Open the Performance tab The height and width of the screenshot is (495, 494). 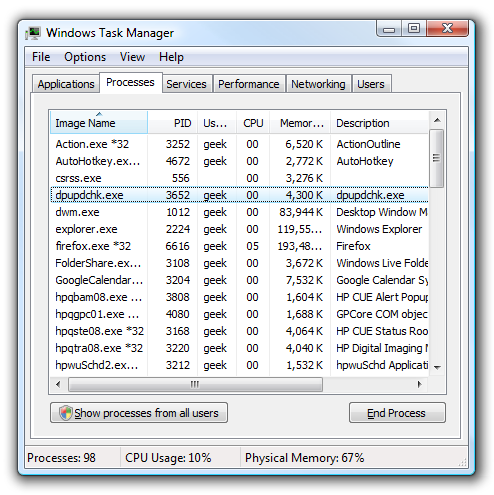(249, 84)
